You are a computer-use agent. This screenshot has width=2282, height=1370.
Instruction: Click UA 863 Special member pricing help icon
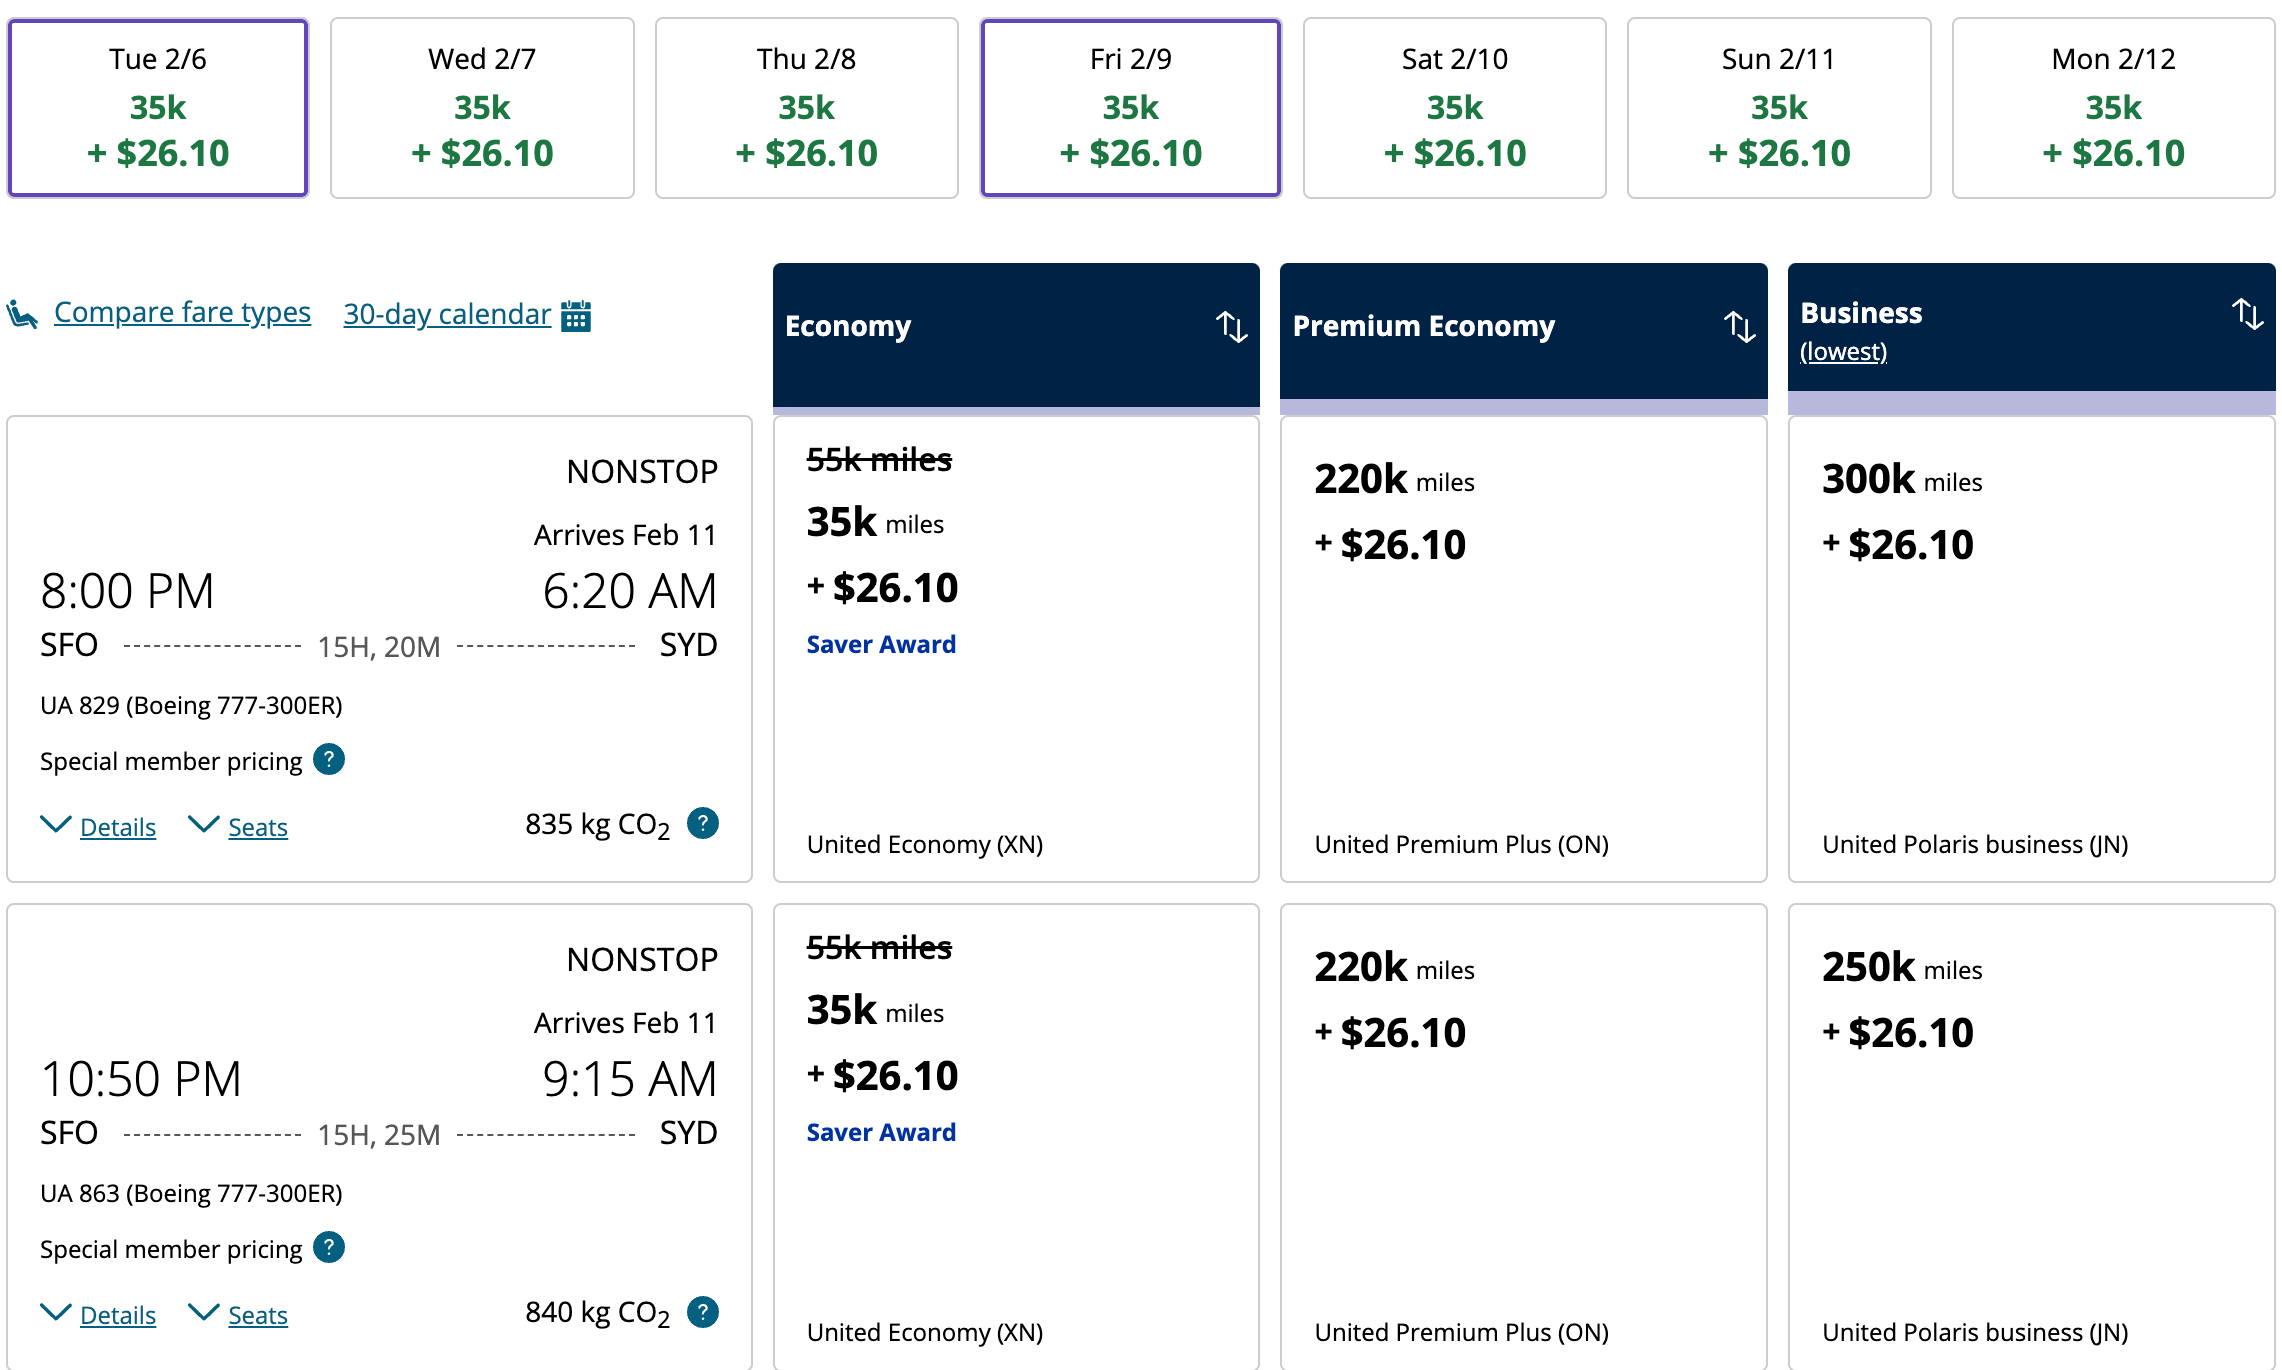[x=329, y=1247]
